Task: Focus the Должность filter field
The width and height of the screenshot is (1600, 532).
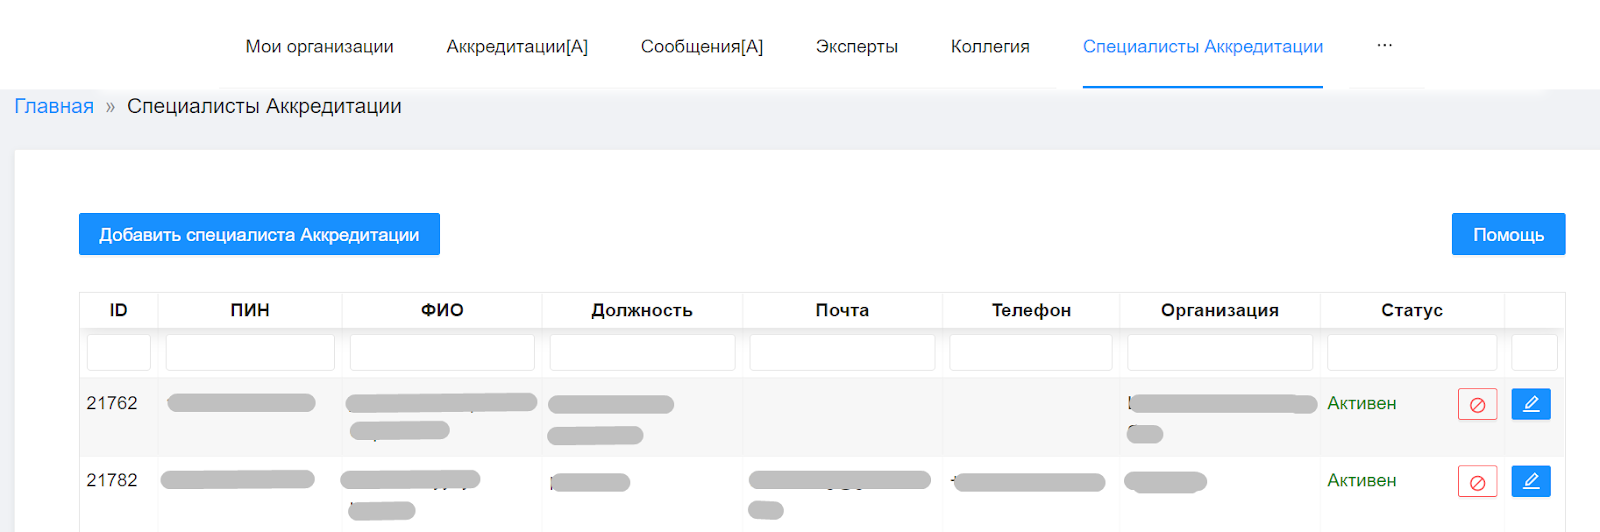Action: 642,352
